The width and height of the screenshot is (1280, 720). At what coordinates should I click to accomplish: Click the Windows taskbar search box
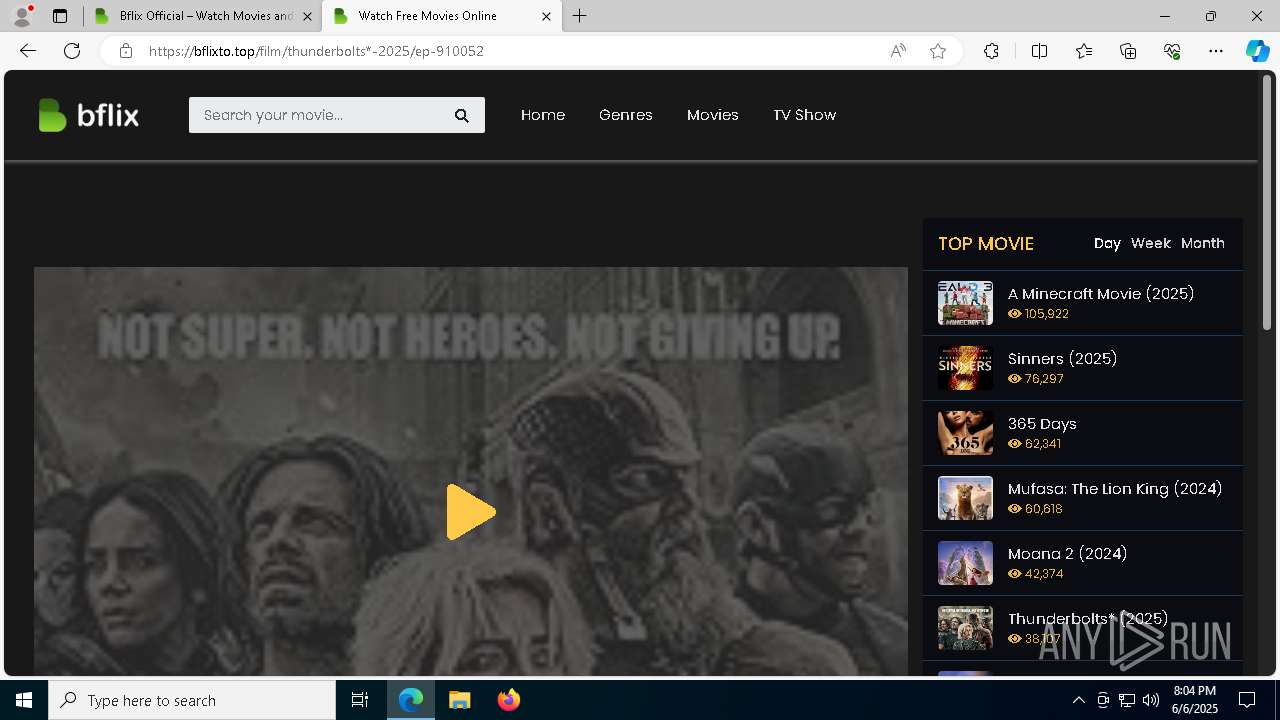[192, 700]
